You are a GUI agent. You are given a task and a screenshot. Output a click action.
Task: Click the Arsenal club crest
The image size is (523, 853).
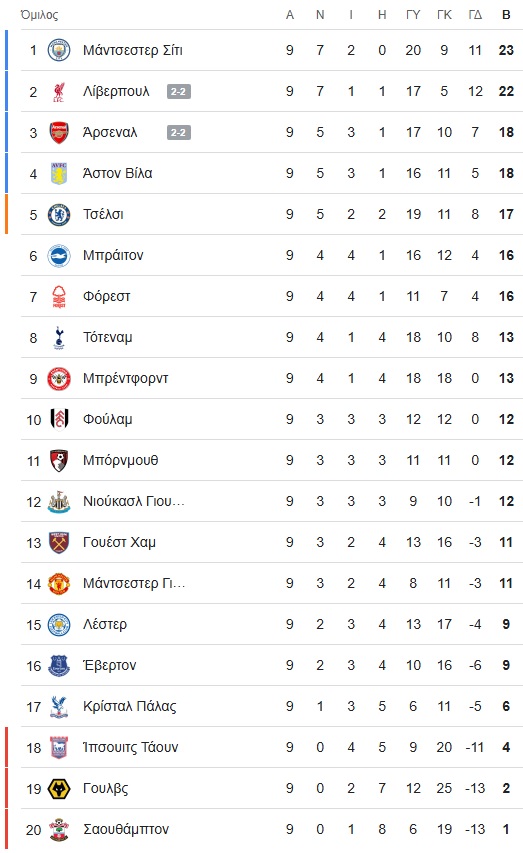point(59,132)
